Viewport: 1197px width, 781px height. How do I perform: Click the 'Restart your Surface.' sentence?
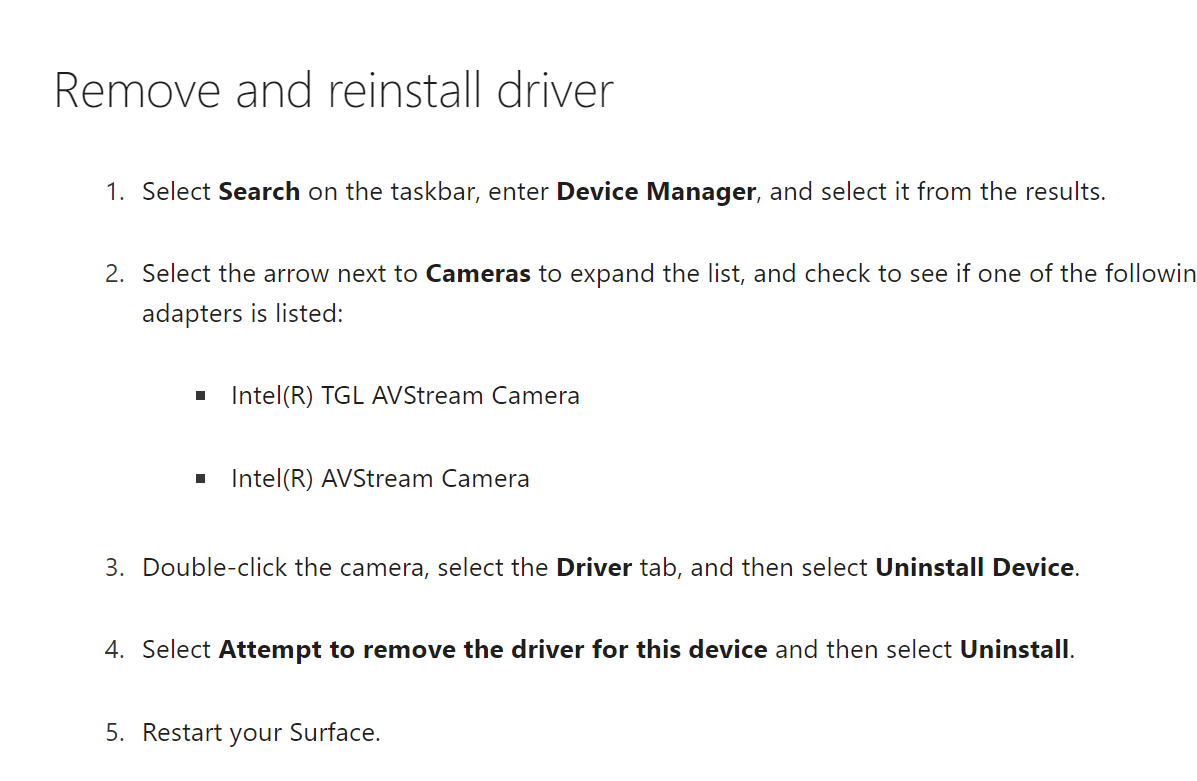pyautogui.click(x=261, y=733)
